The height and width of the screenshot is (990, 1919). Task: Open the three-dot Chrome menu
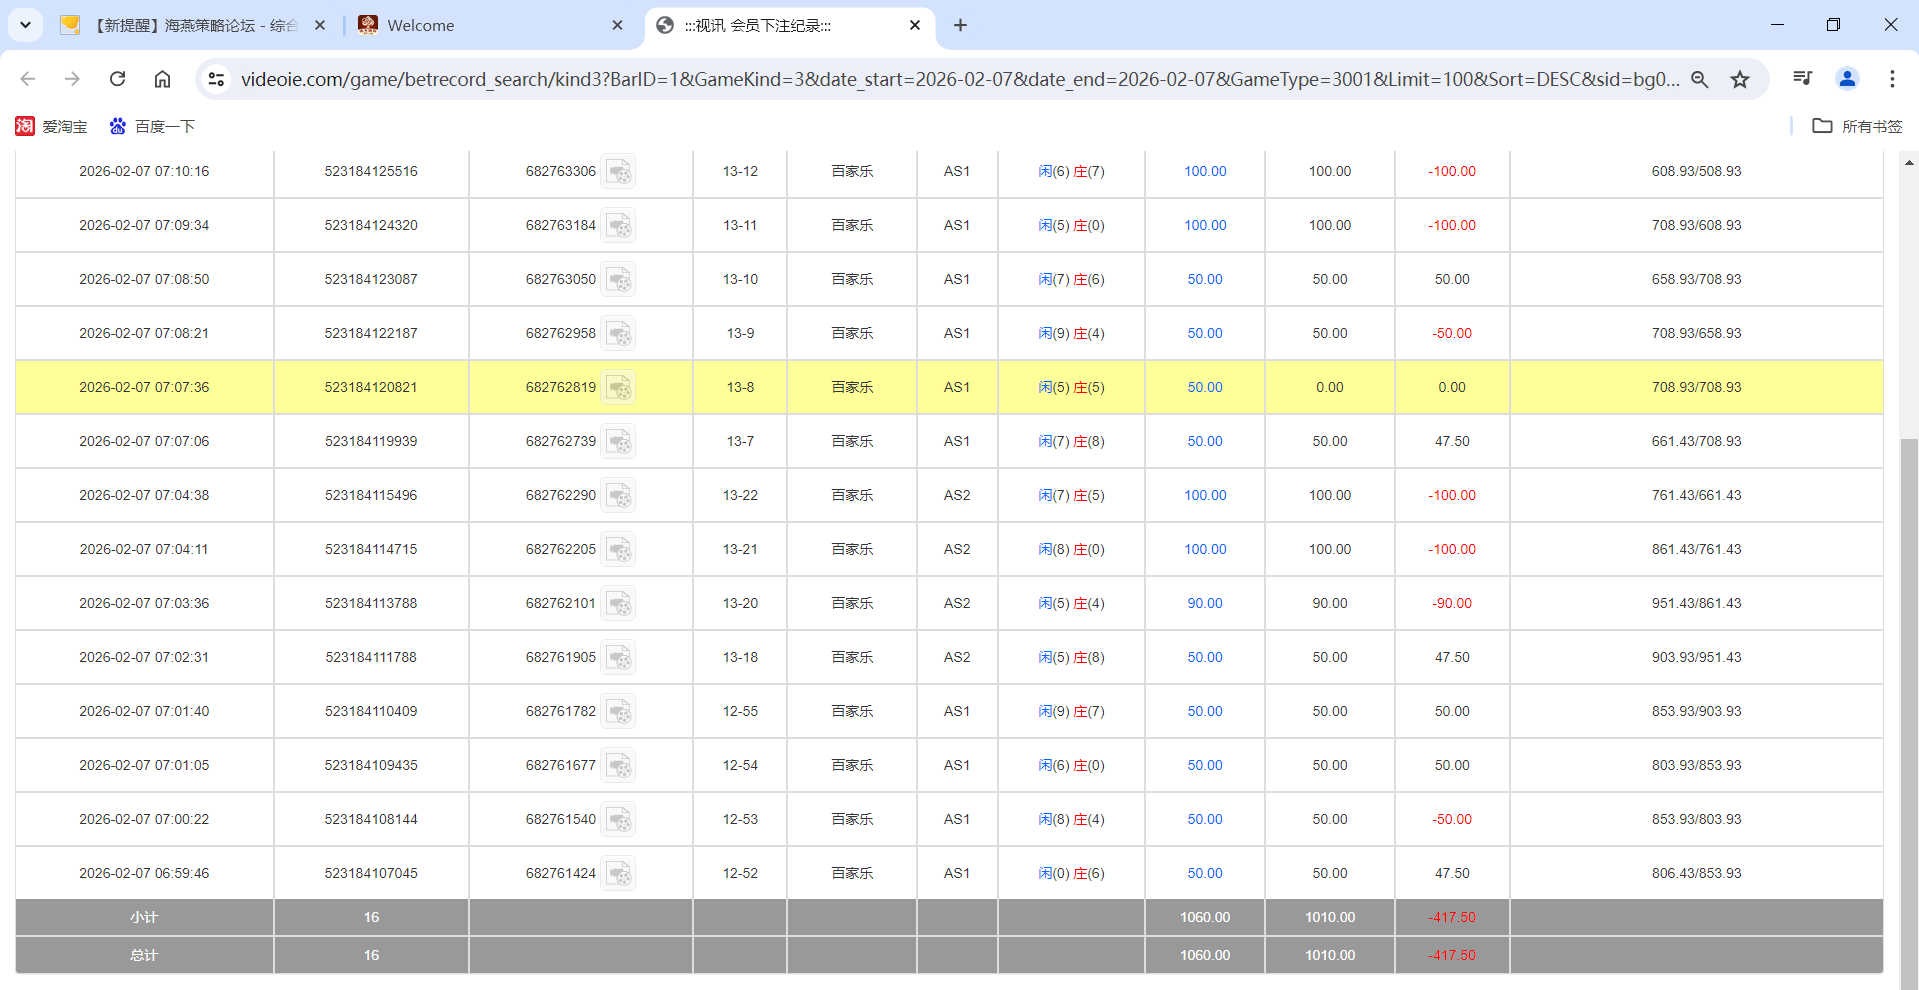tap(1893, 78)
